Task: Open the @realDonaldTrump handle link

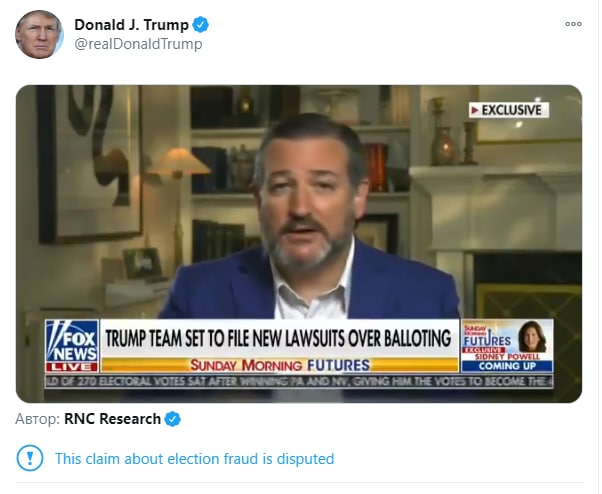Action: 138,44
